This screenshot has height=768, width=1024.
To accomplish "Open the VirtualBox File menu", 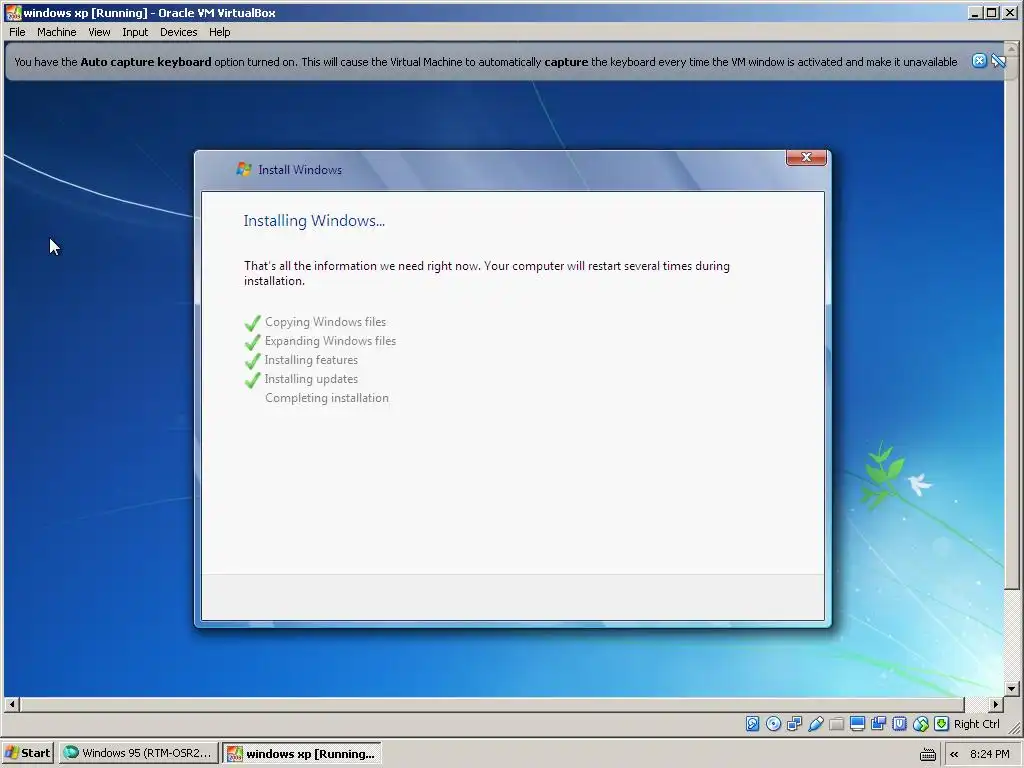I will 17,32.
